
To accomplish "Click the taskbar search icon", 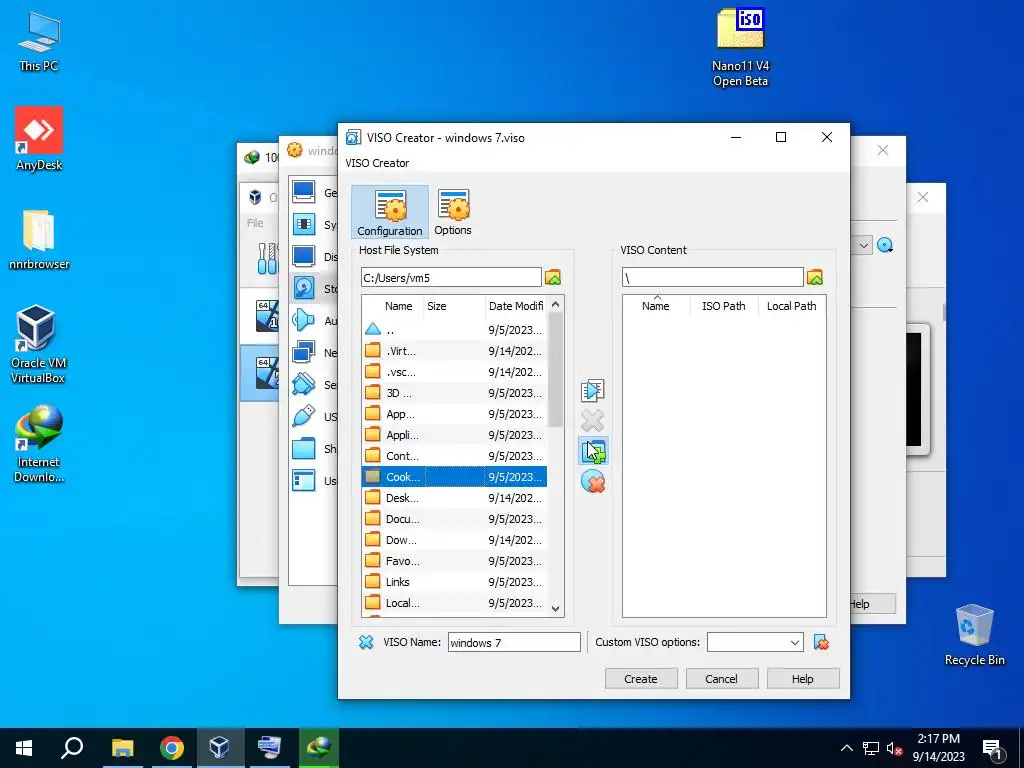I will [72, 748].
